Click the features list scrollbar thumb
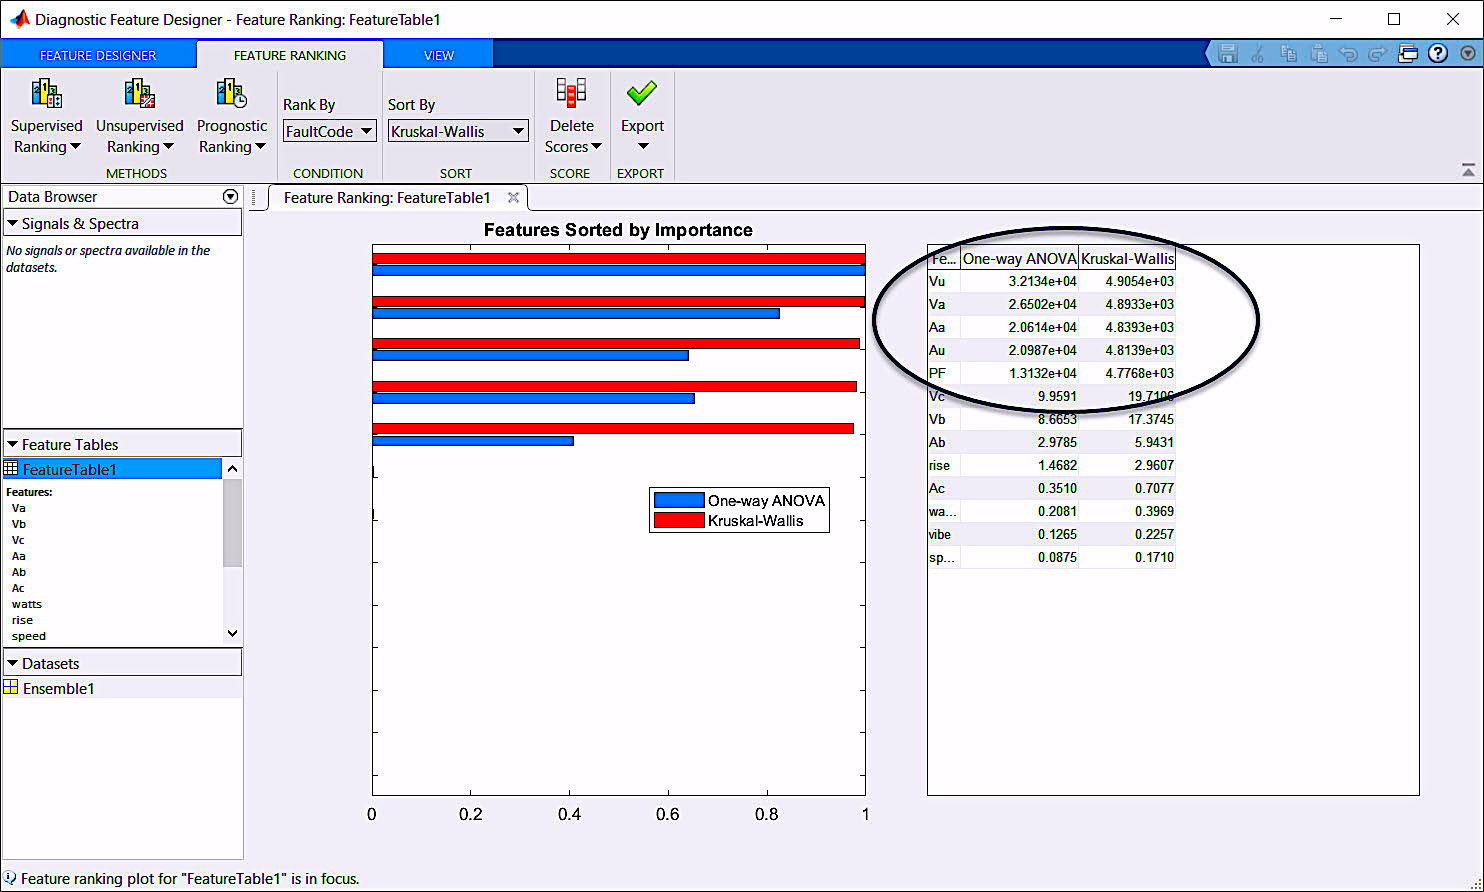Viewport: 1484px width, 892px height. [x=232, y=522]
